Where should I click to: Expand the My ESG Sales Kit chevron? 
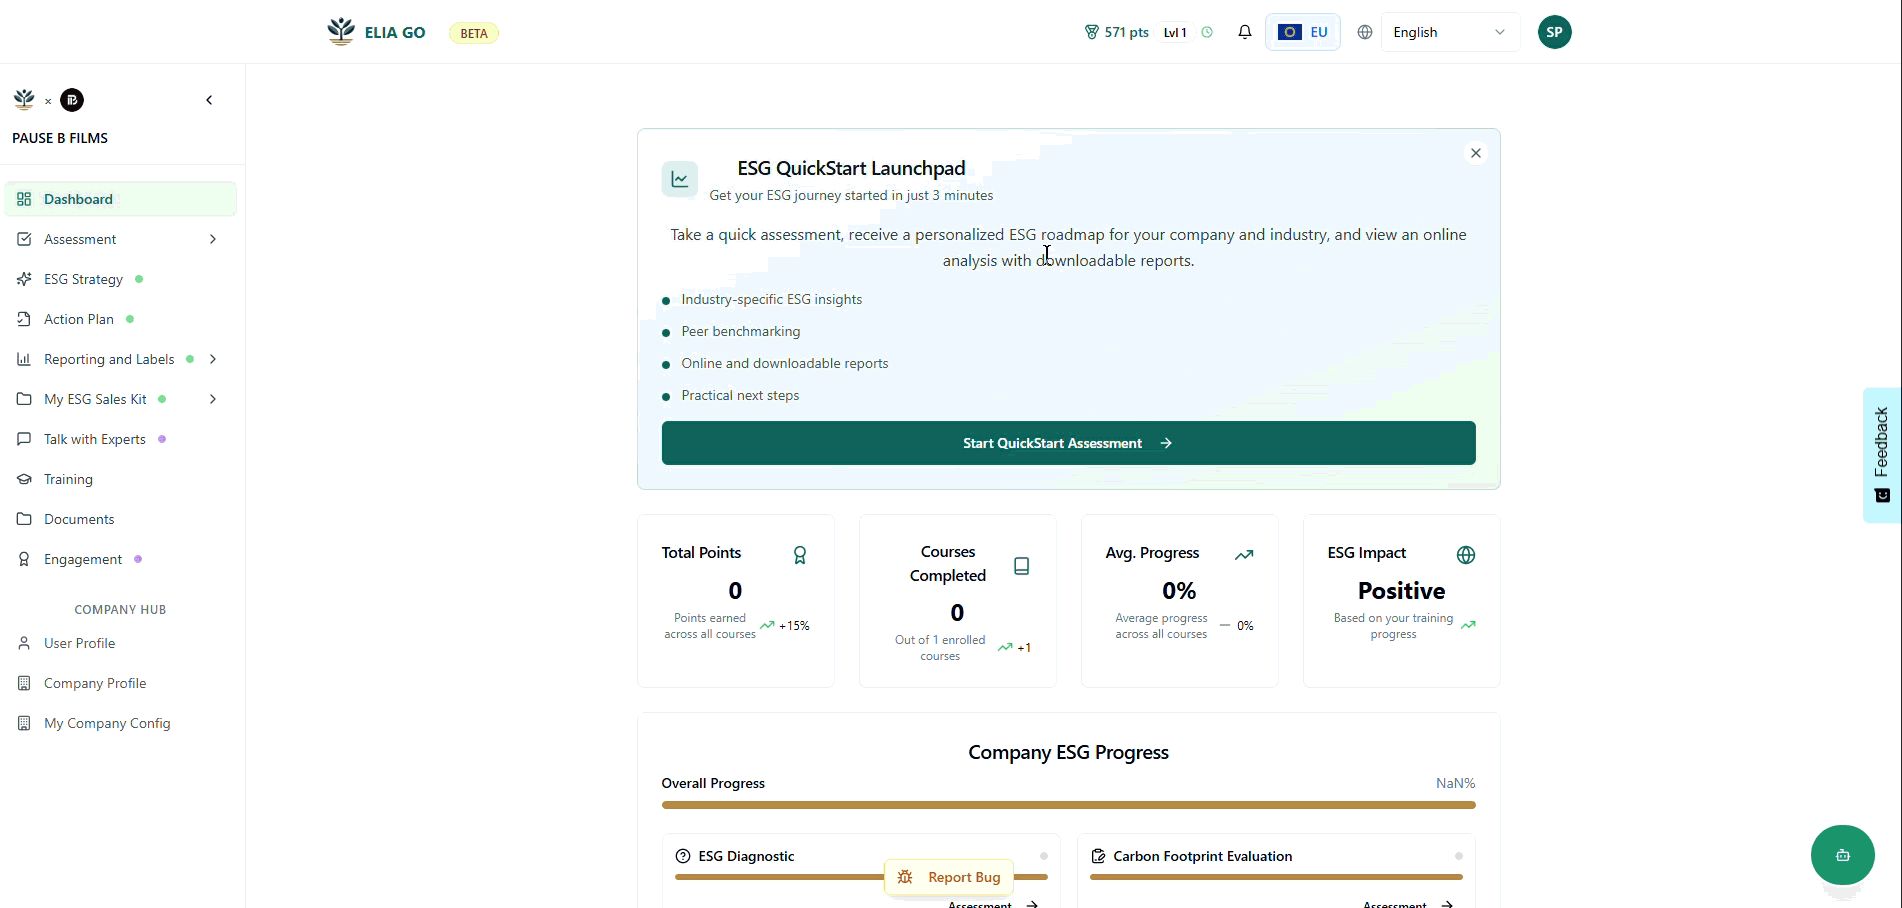(213, 399)
